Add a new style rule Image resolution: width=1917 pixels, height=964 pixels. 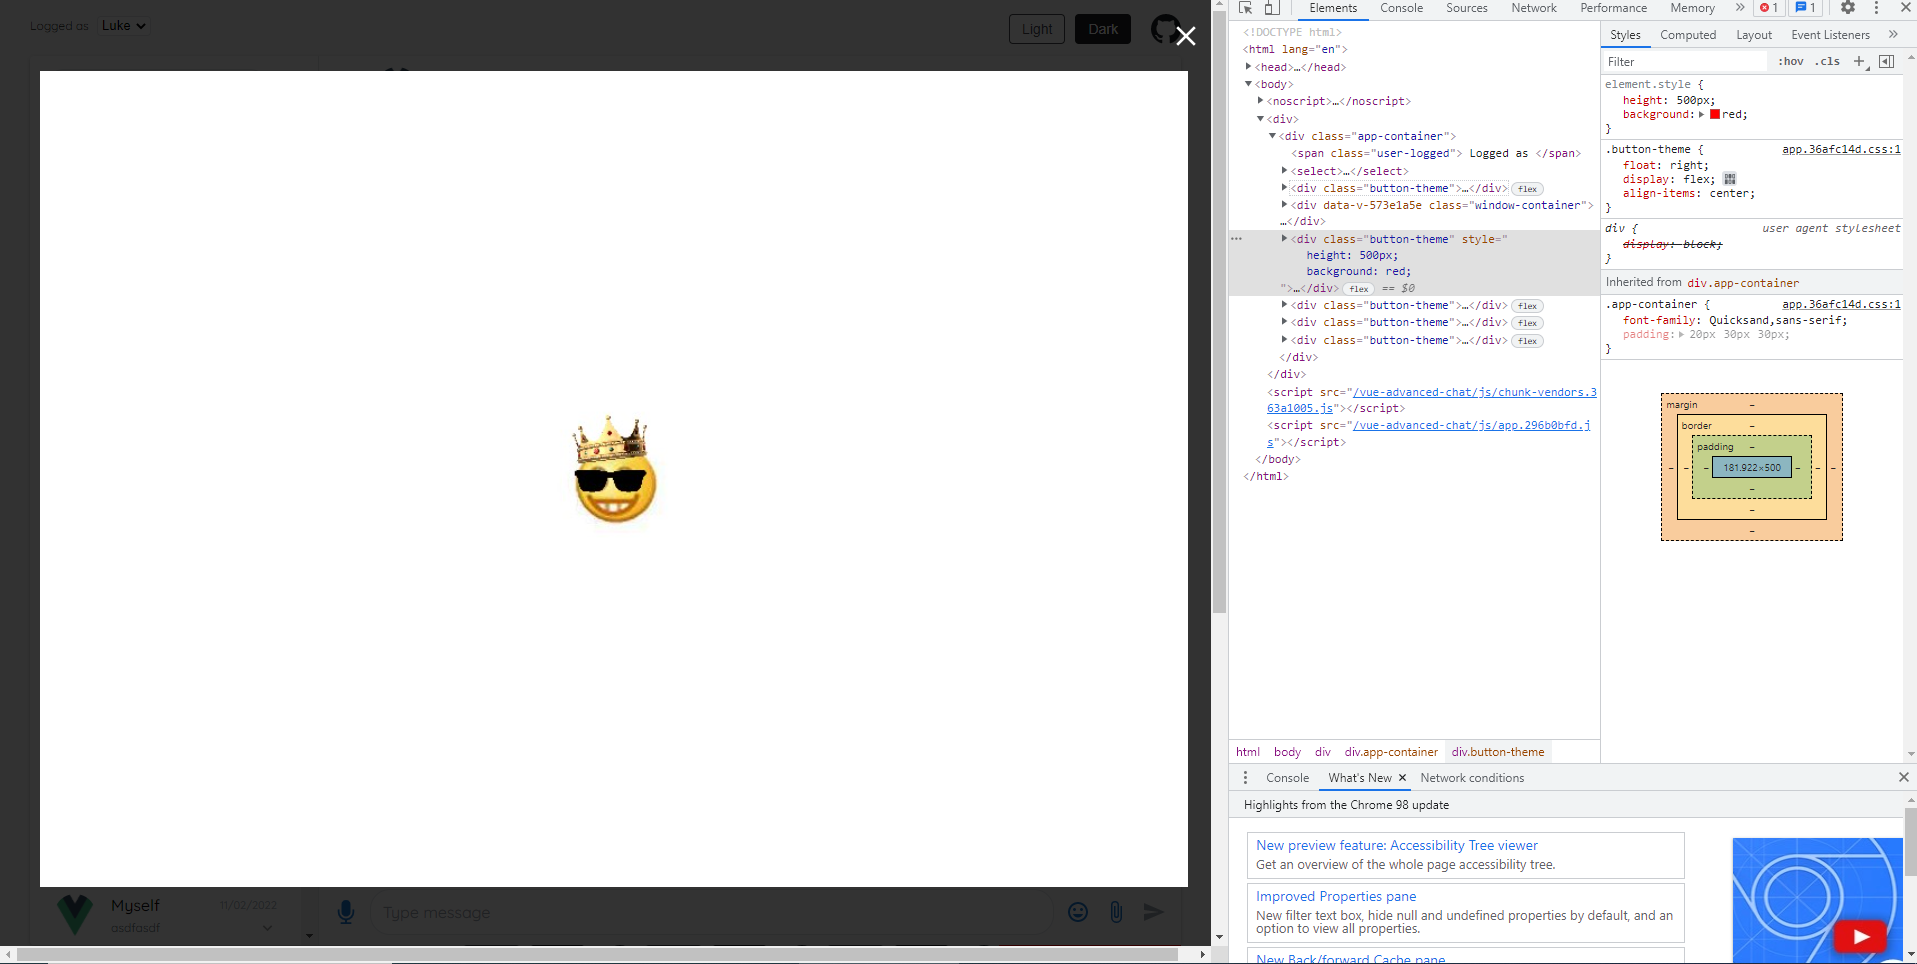coord(1860,62)
